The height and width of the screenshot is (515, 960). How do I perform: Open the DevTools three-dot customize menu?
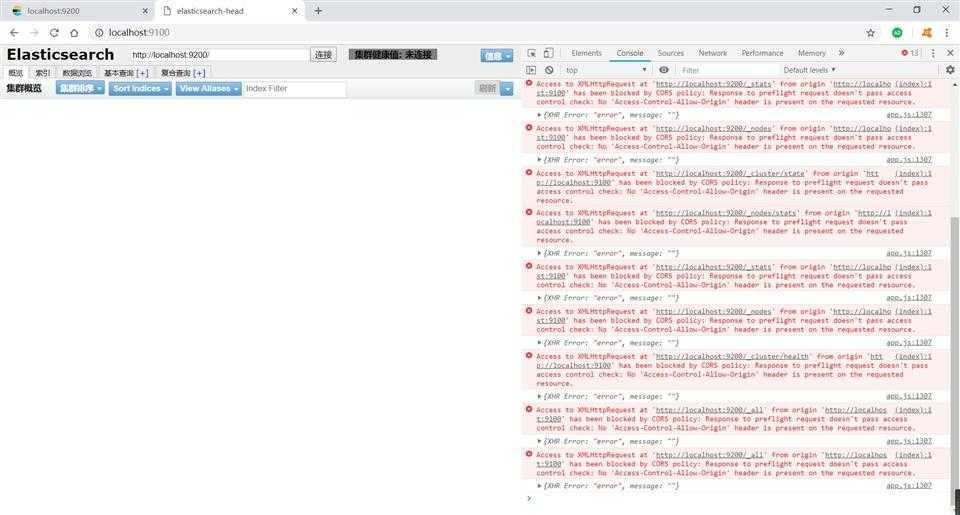click(x=933, y=53)
